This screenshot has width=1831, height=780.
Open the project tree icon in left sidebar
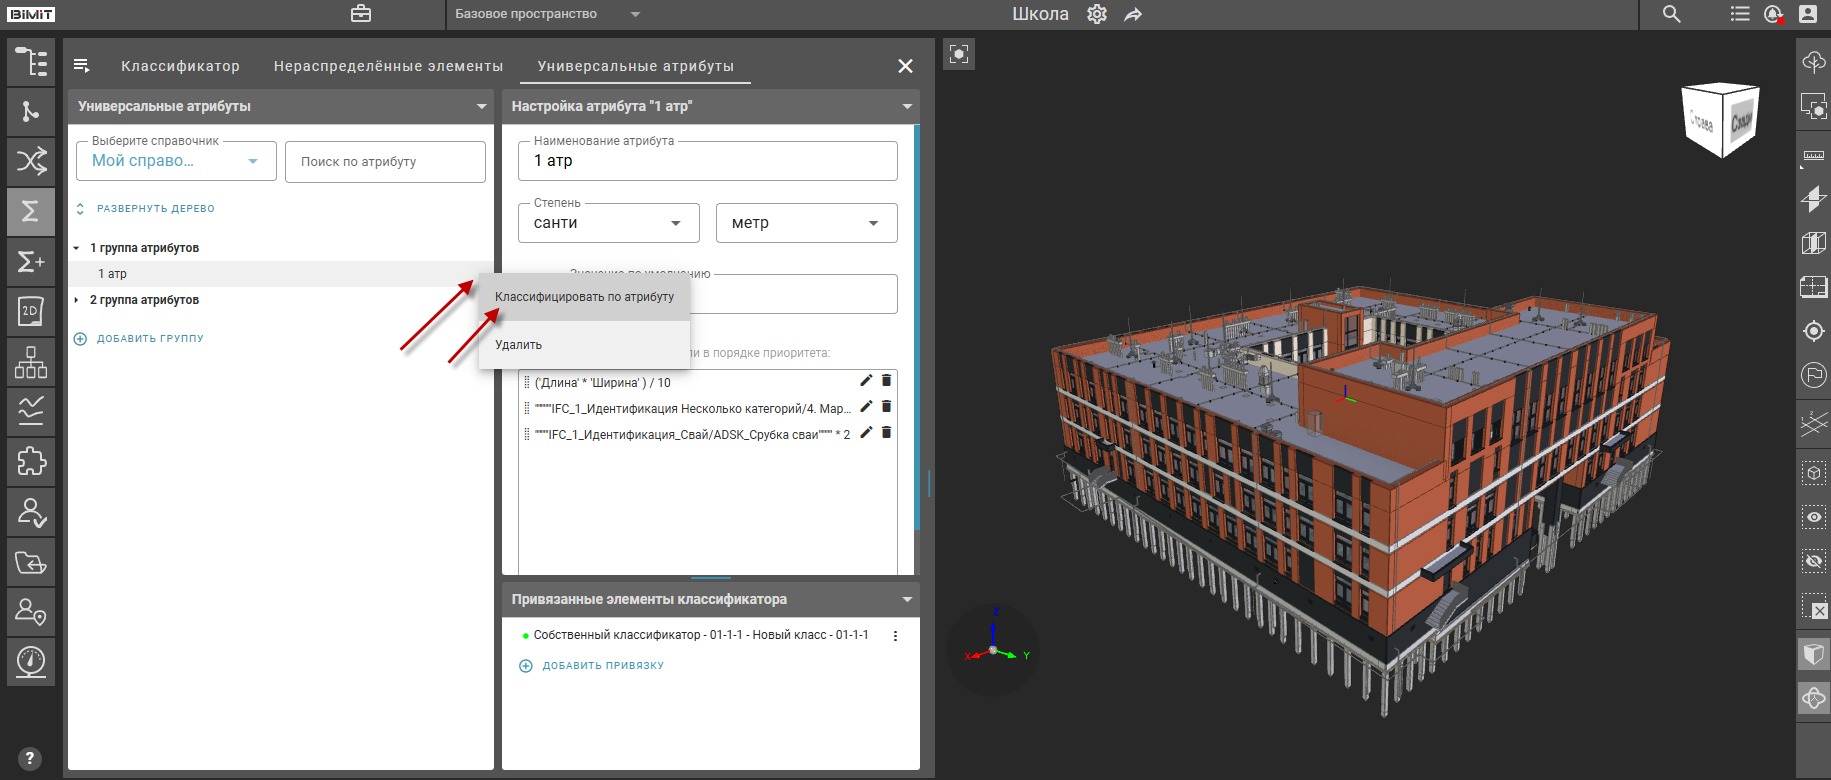(x=31, y=62)
